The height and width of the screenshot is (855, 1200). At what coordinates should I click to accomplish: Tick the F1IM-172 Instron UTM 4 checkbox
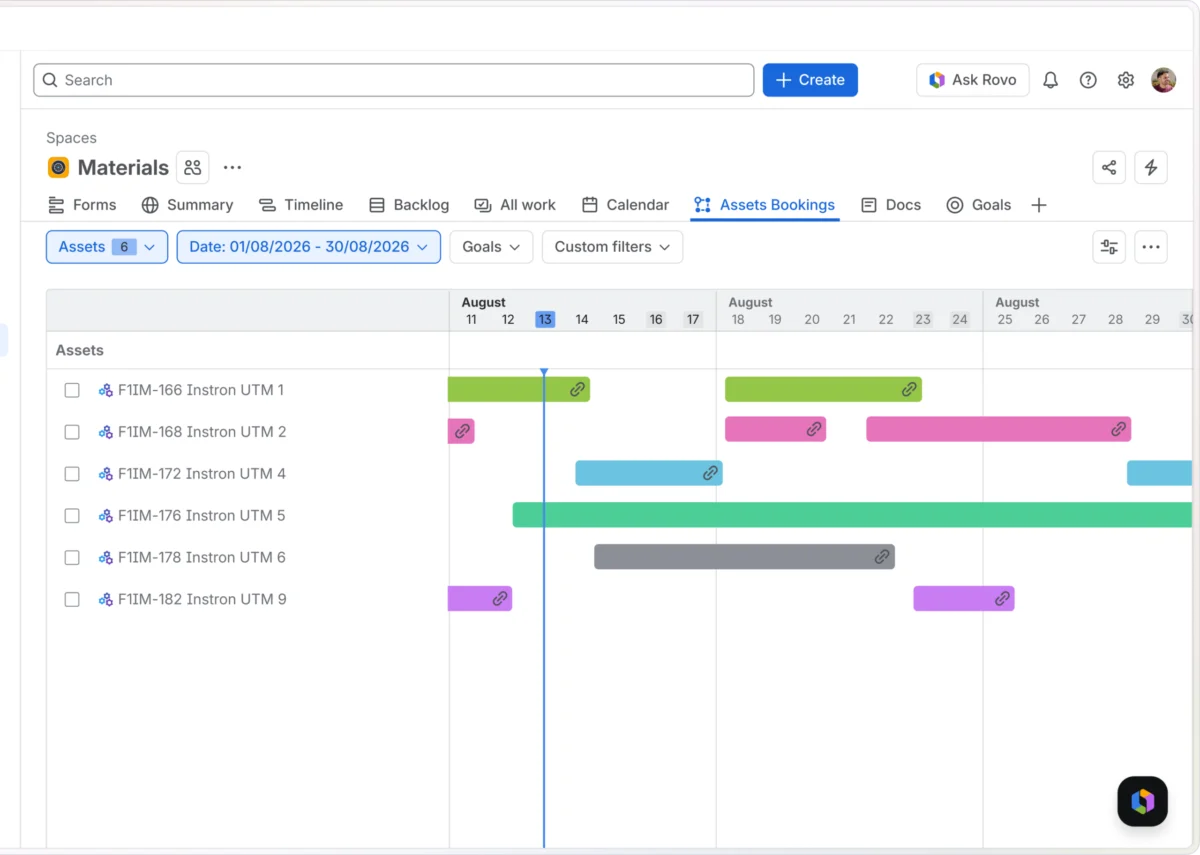click(x=72, y=474)
